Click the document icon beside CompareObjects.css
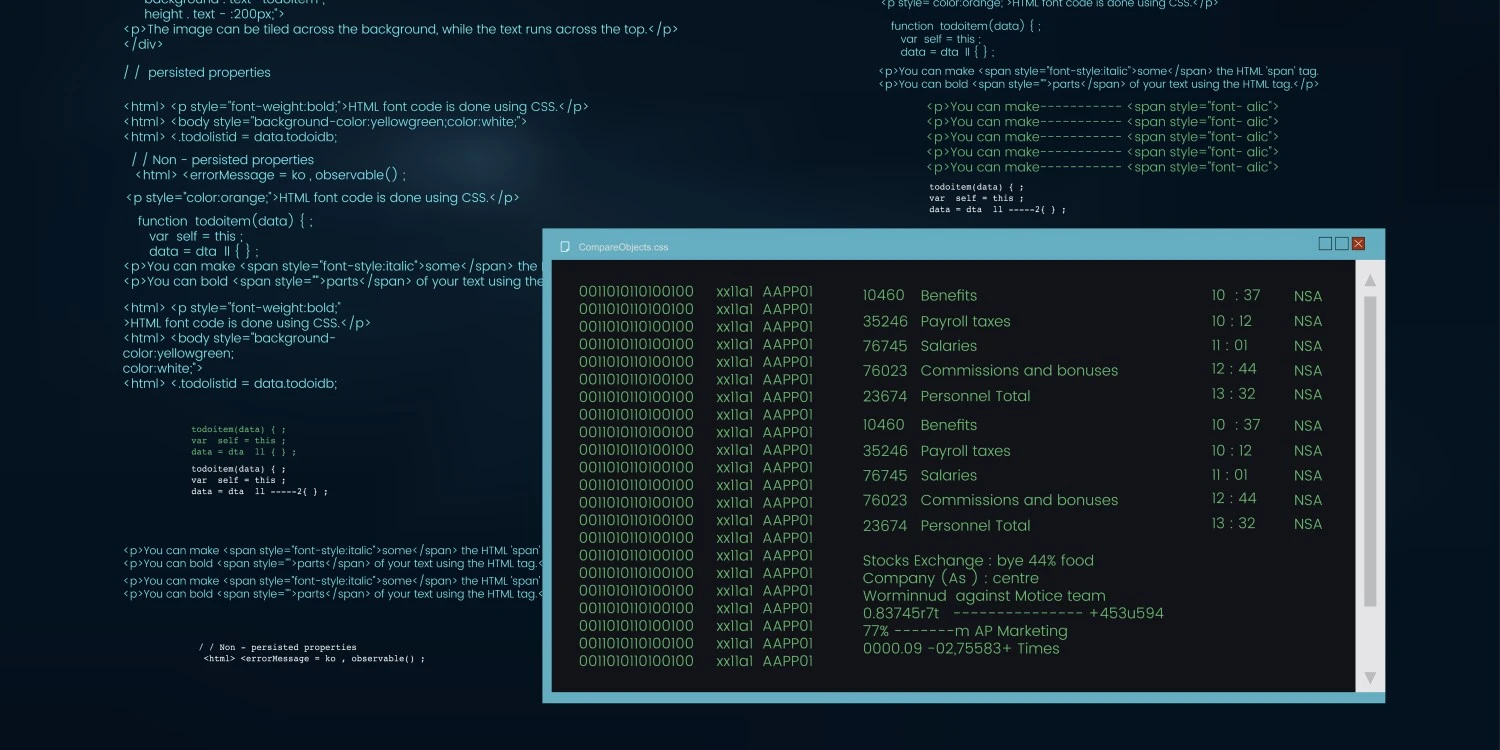The width and height of the screenshot is (1500, 750). tap(565, 246)
